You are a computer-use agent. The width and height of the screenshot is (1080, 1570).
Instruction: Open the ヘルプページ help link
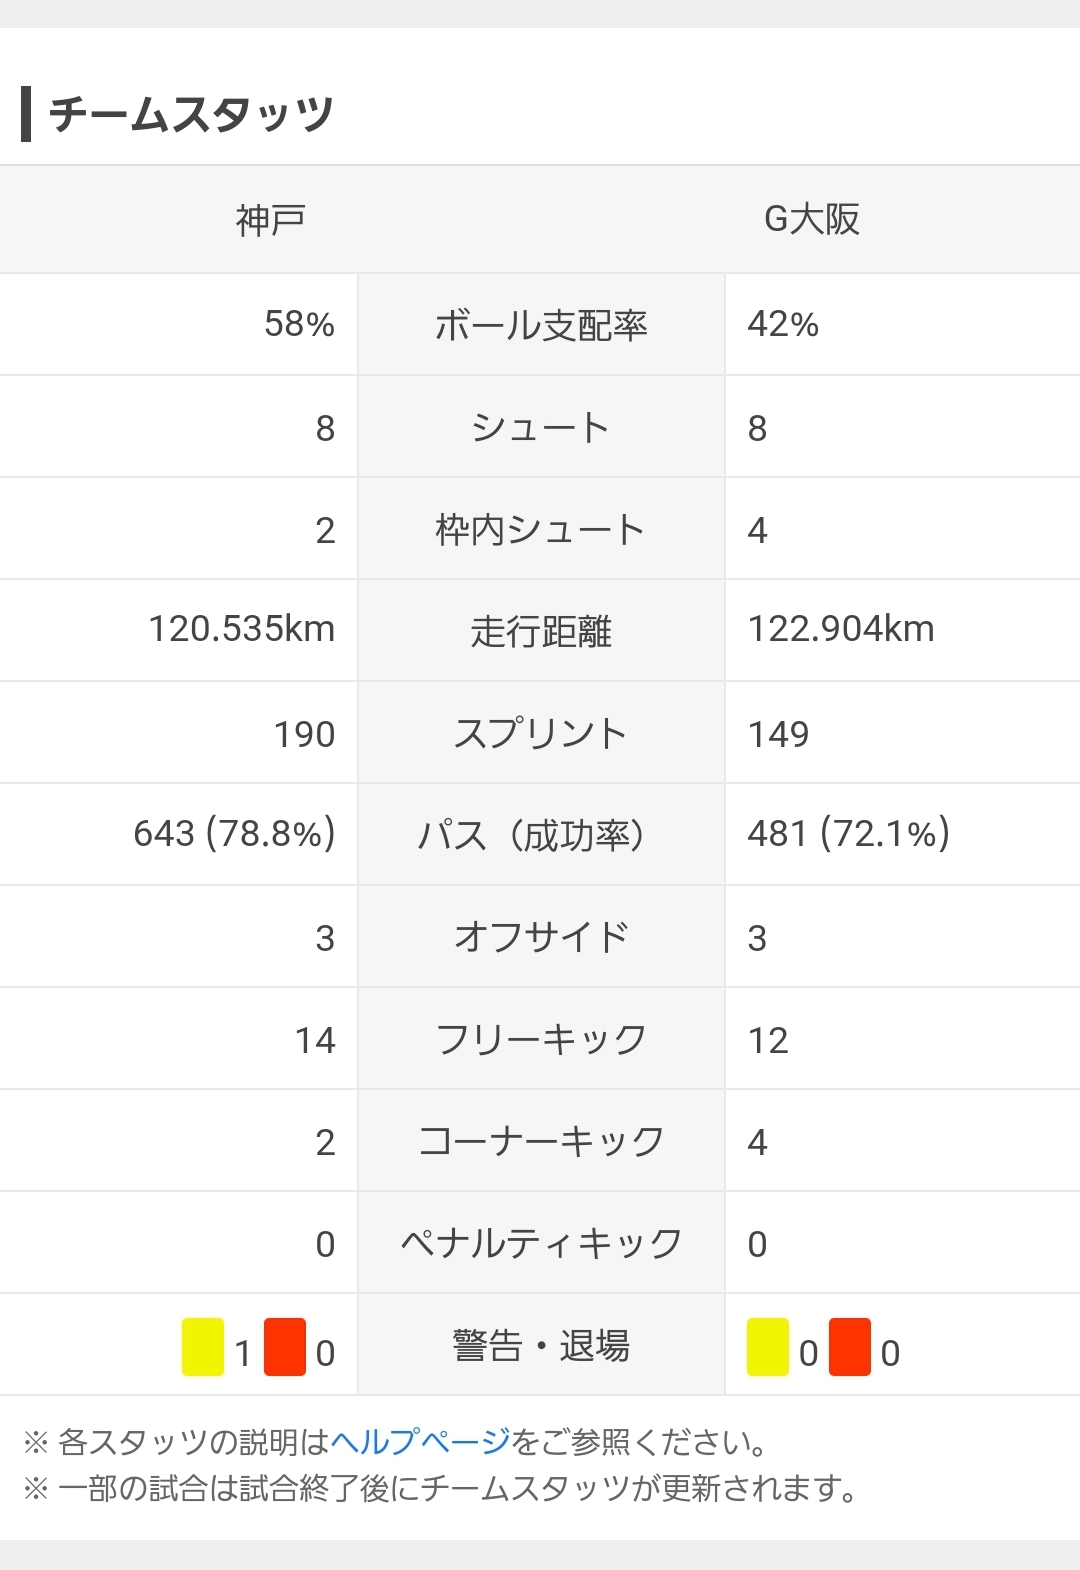click(x=420, y=1442)
